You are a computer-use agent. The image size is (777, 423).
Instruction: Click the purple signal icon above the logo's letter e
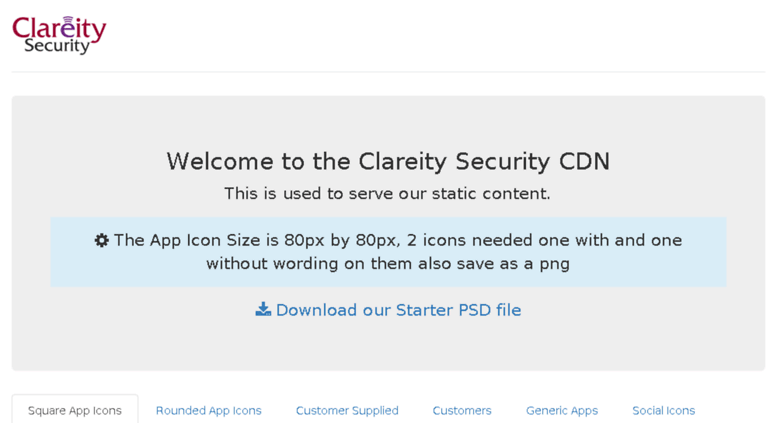[68, 20]
